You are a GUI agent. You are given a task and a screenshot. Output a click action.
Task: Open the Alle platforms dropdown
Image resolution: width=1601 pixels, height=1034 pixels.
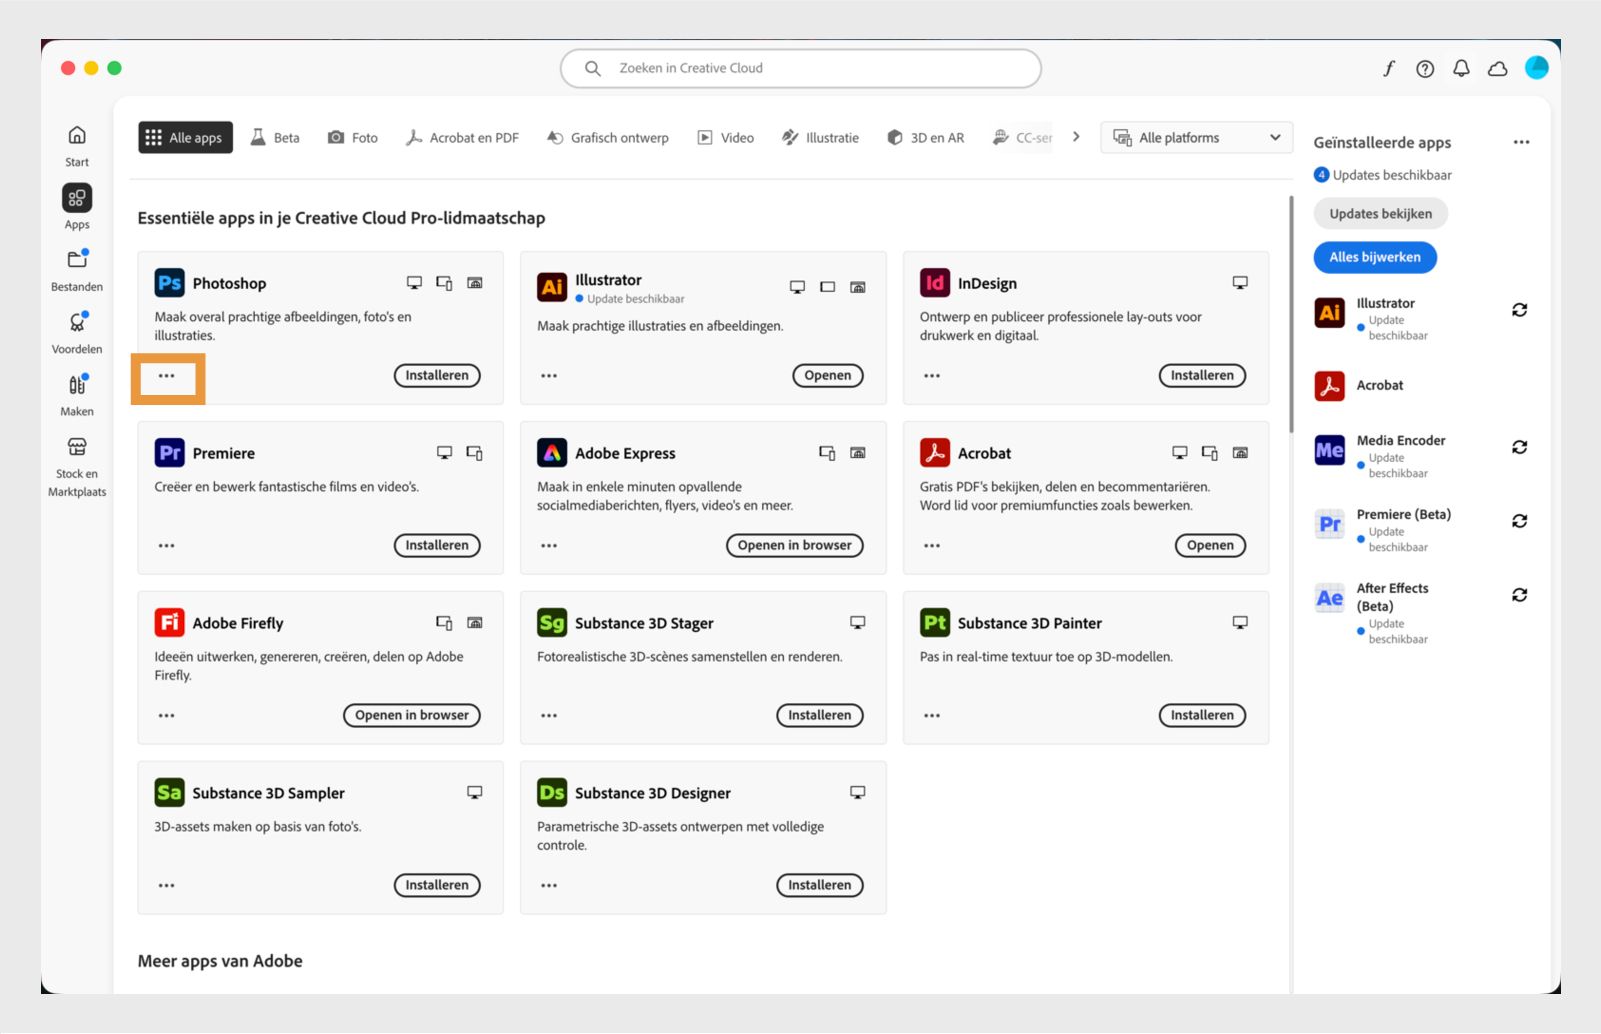(x=1196, y=138)
